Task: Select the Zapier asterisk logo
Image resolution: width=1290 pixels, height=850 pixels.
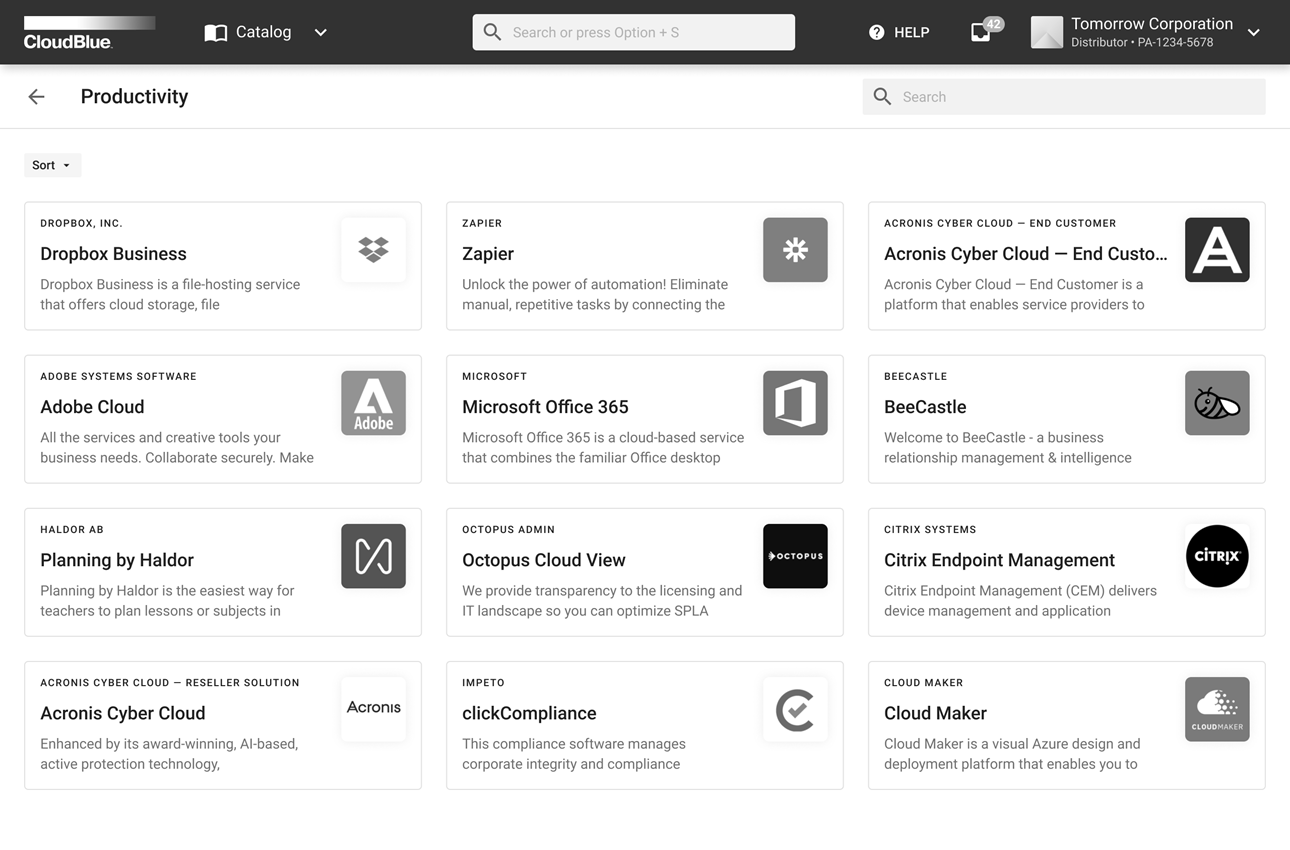Action: (x=795, y=250)
